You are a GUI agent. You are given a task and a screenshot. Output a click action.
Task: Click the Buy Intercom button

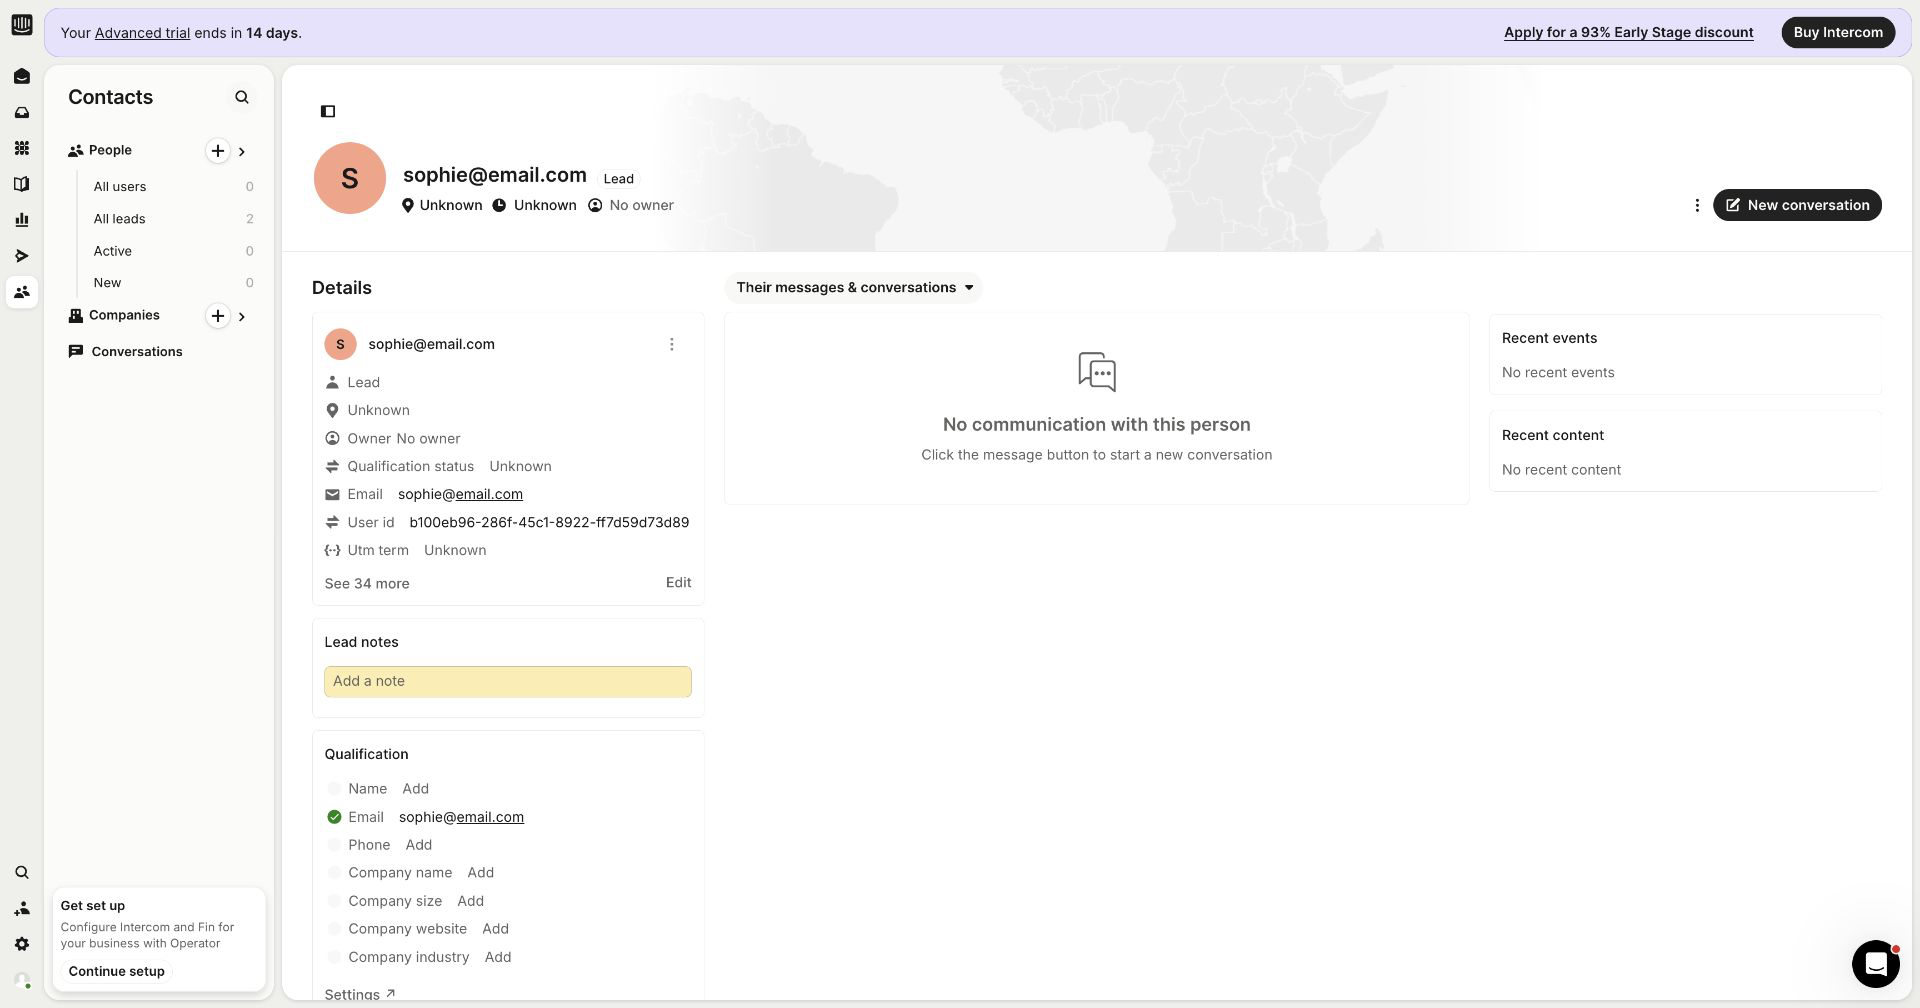[x=1838, y=32]
